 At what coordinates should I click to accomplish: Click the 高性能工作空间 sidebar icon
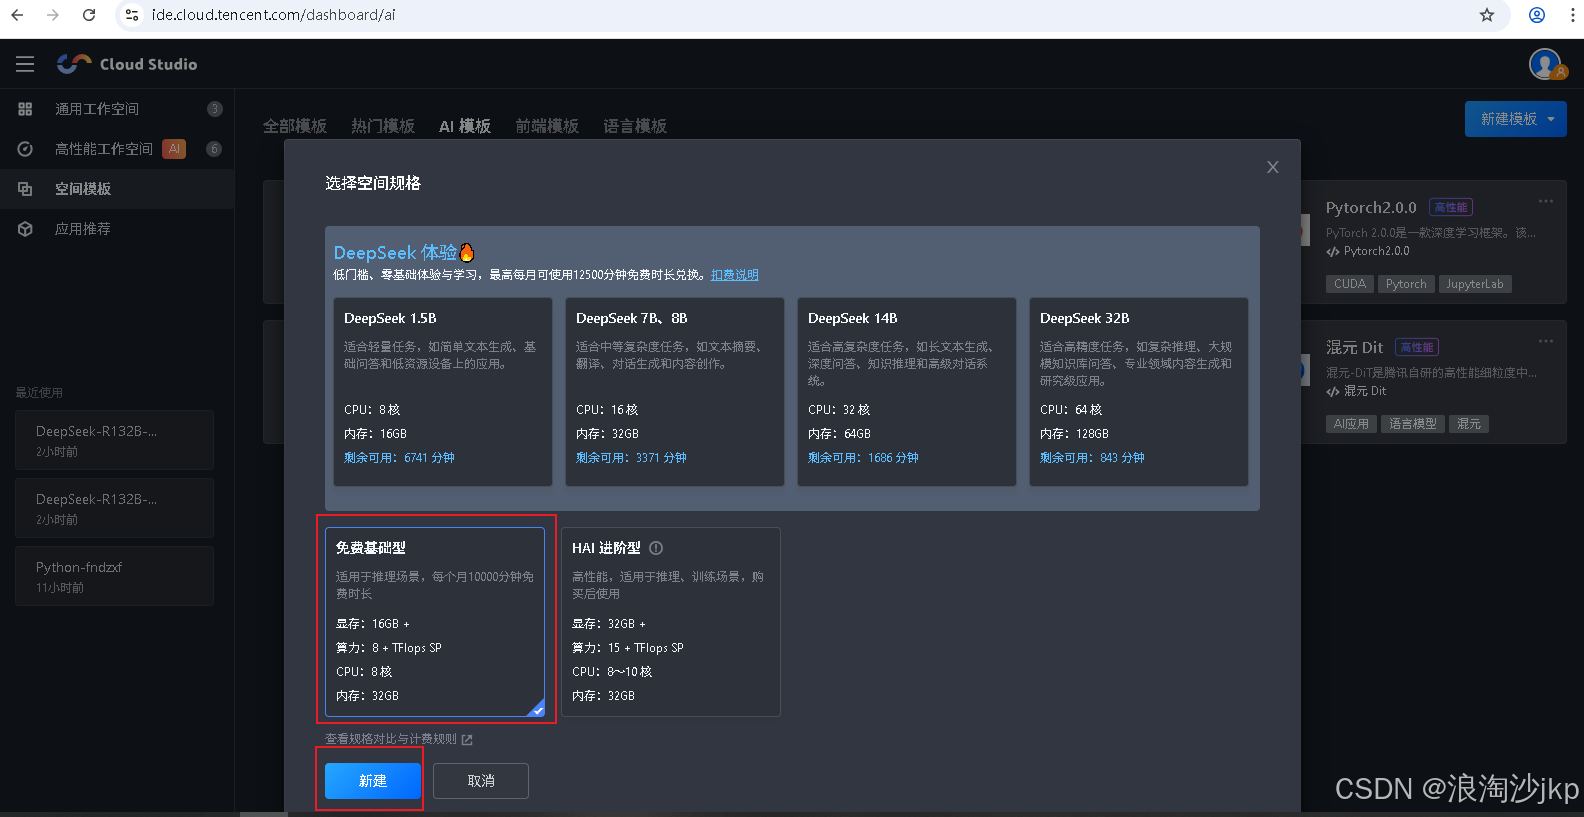point(25,149)
